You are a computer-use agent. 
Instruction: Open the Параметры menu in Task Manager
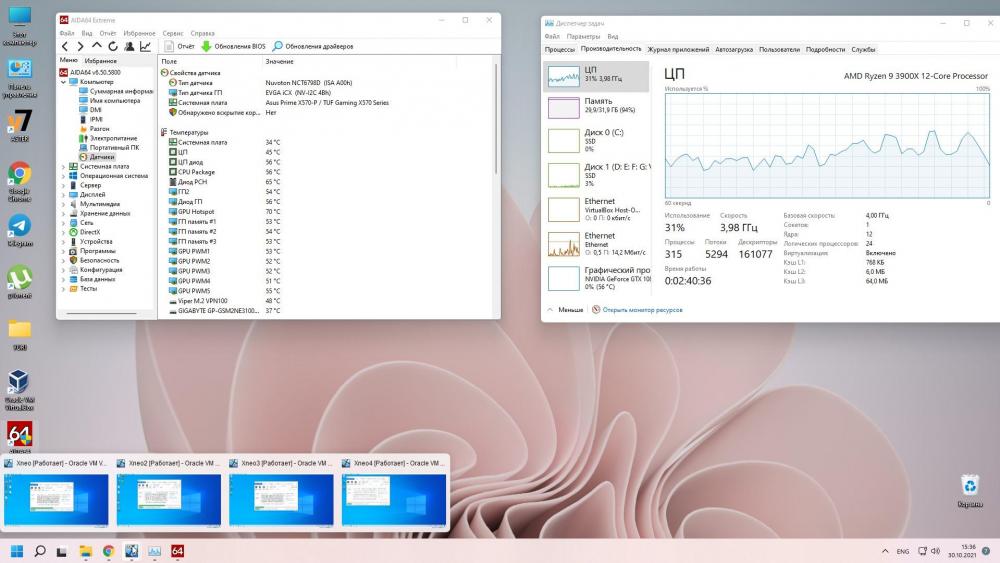point(583,36)
